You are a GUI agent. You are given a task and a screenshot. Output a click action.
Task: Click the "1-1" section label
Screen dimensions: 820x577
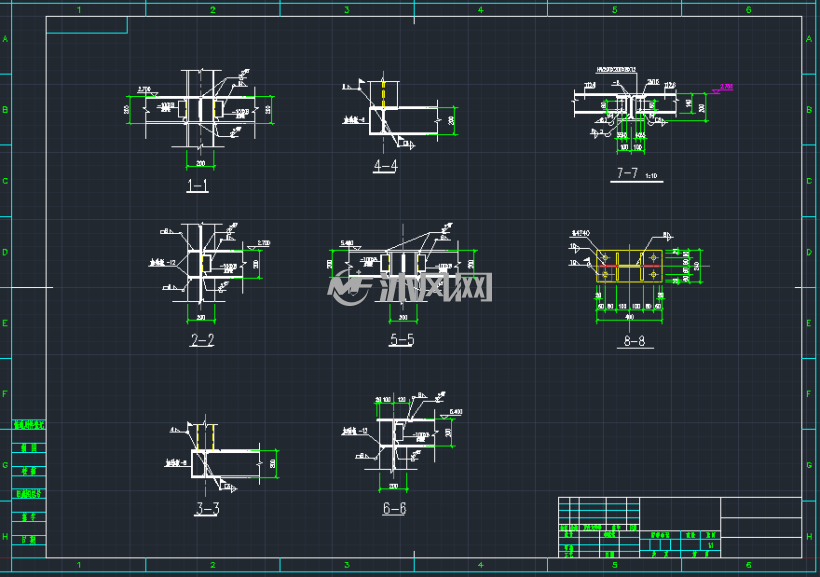point(198,186)
